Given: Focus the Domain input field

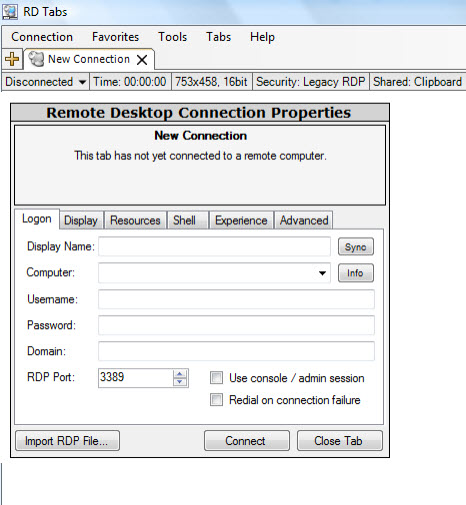Looking at the screenshot, I should (x=236, y=351).
